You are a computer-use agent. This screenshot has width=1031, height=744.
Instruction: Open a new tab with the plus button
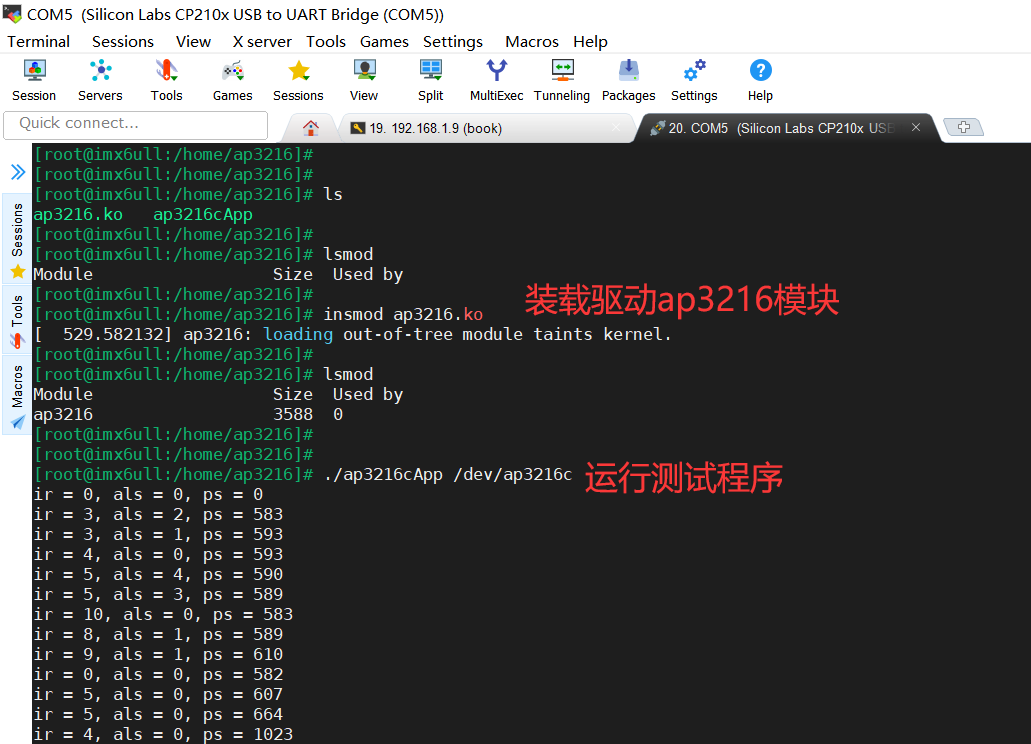[x=963, y=126]
